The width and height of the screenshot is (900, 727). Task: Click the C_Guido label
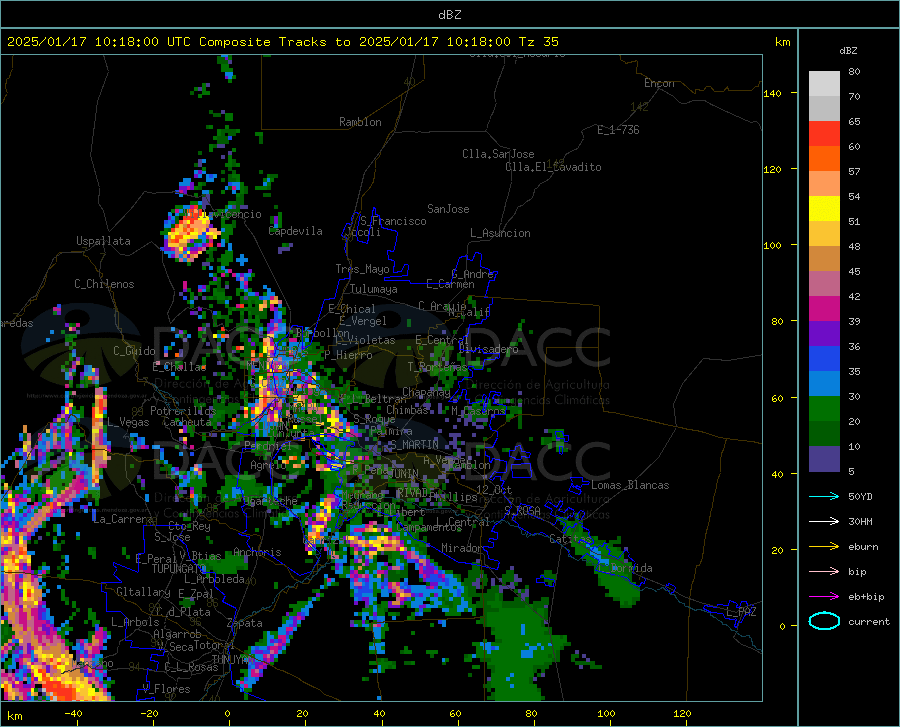(x=134, y=351)
